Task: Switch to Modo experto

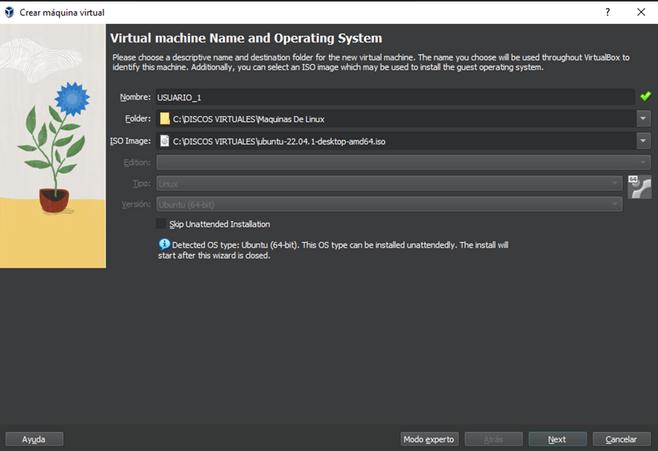Action: (429, 439)
